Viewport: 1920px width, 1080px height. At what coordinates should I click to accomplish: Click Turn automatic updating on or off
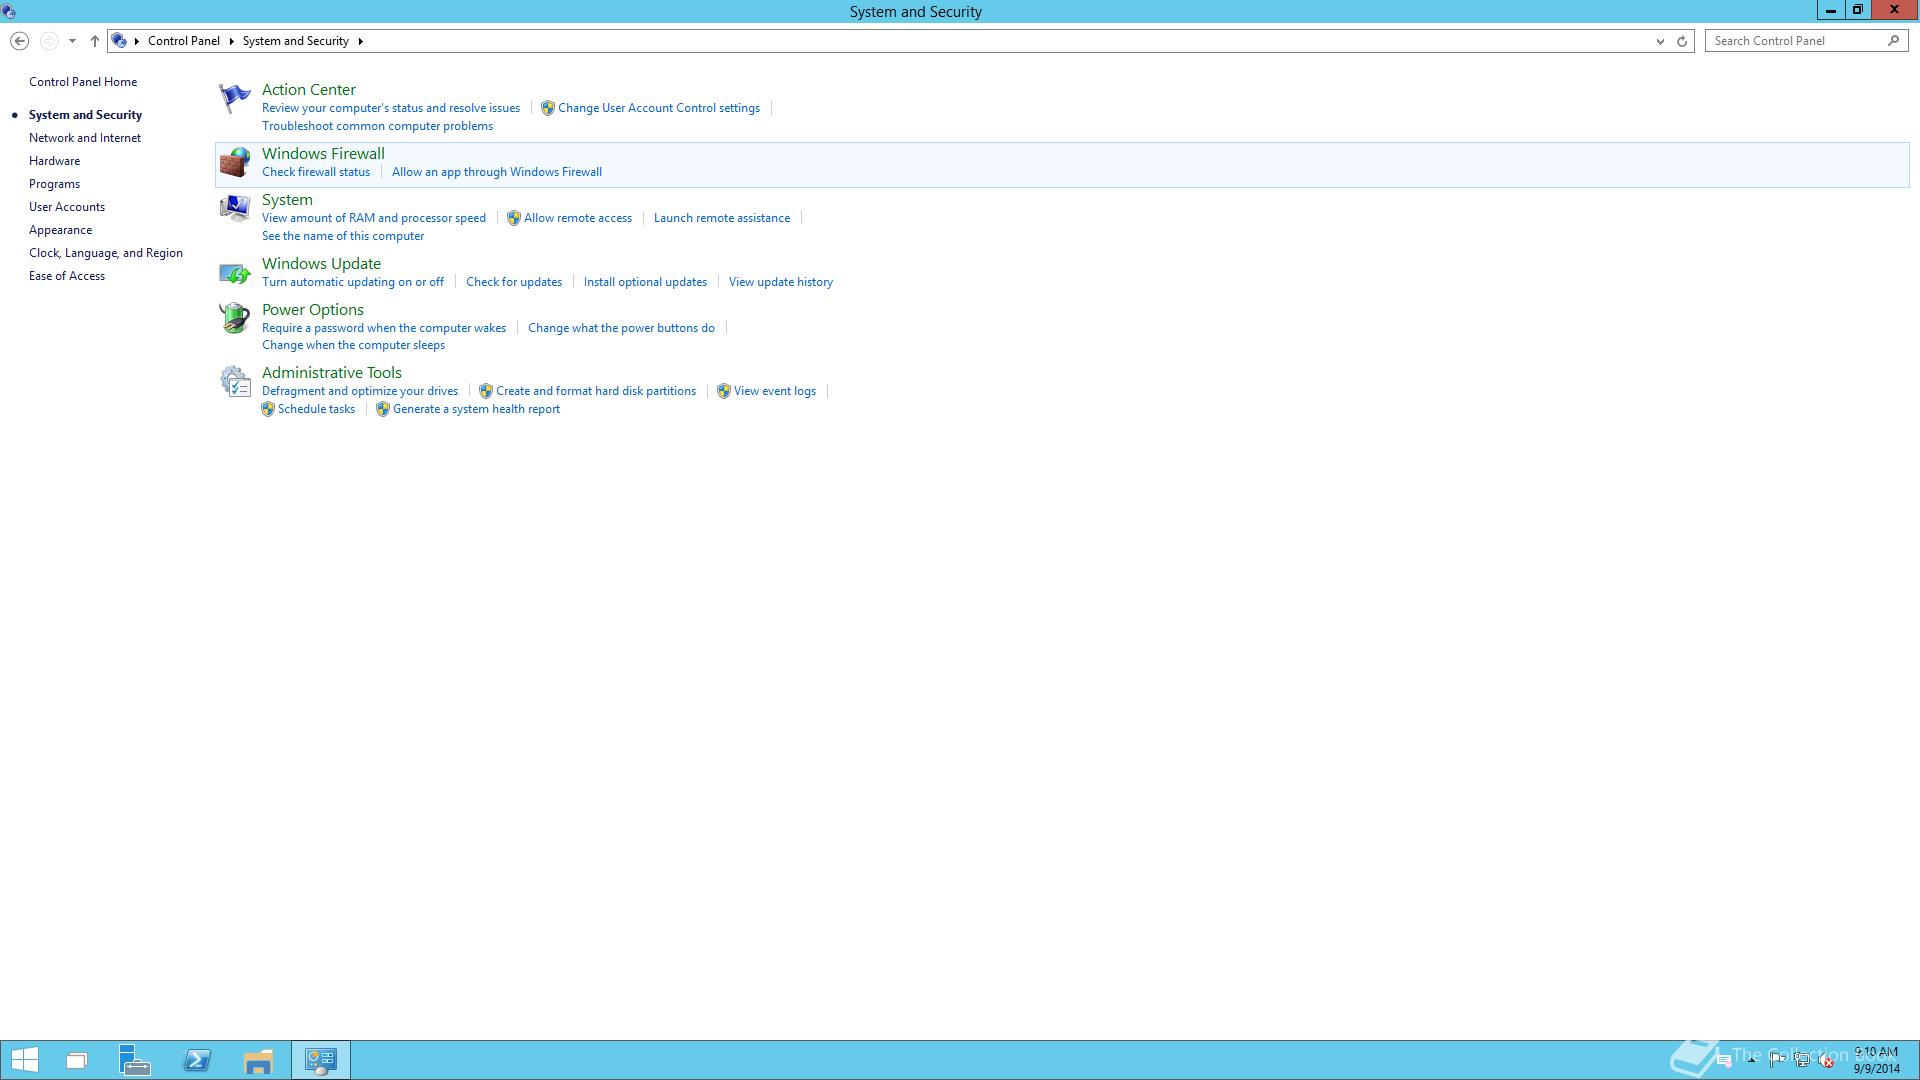[353, 282]
